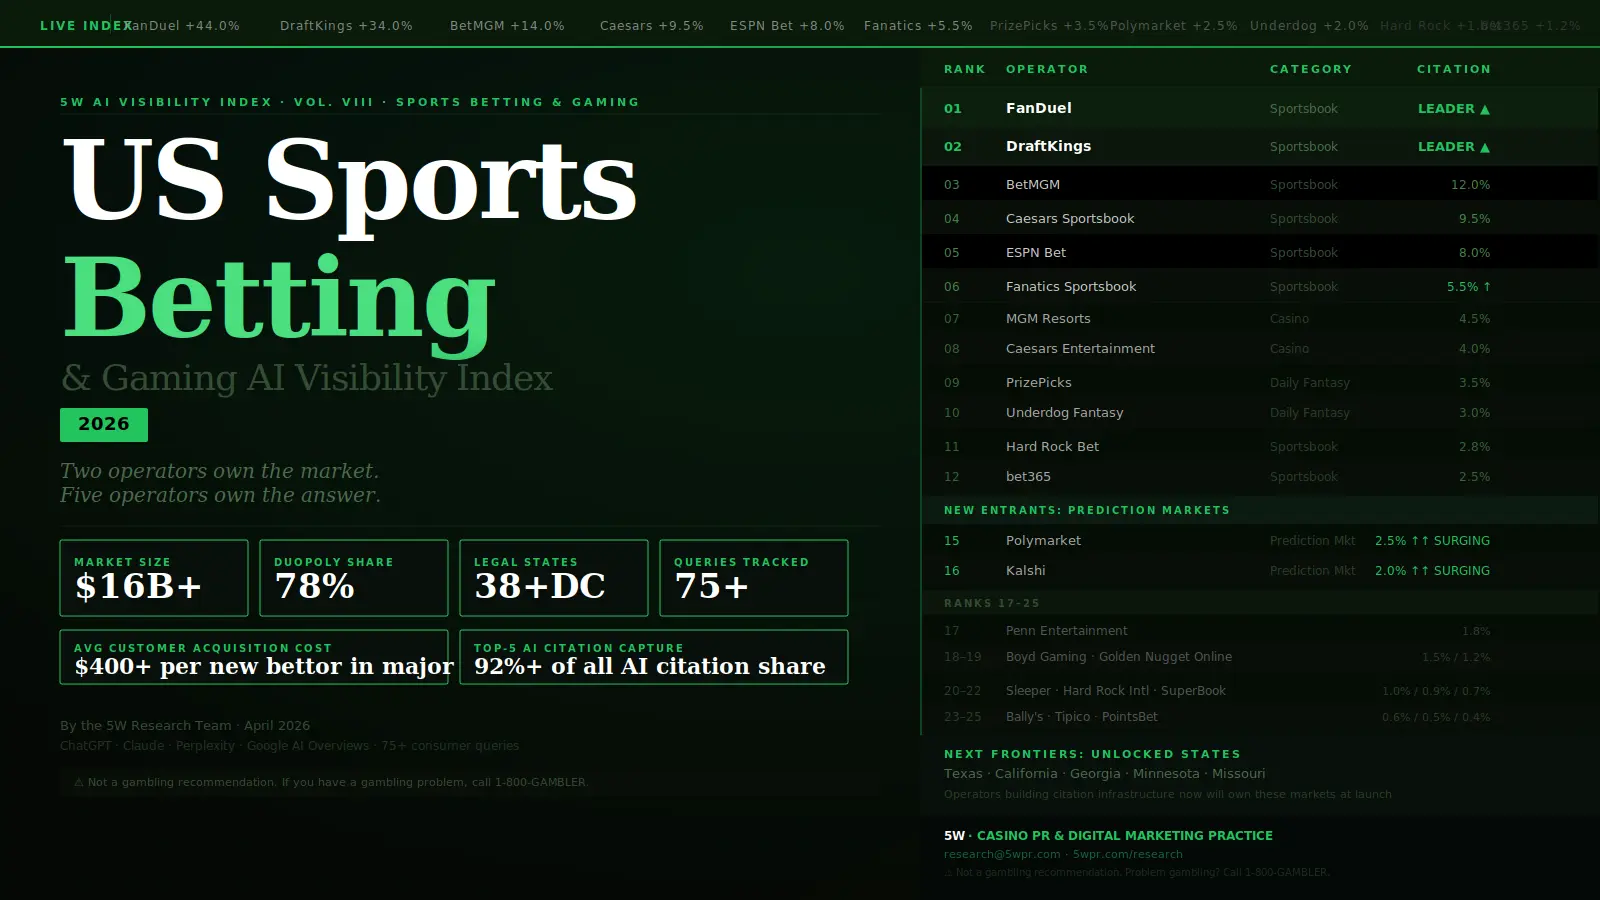Click the gambling disclaimer under the byline
The width and height of the screenshot is (1600, 900).
[x=331, y=782]
